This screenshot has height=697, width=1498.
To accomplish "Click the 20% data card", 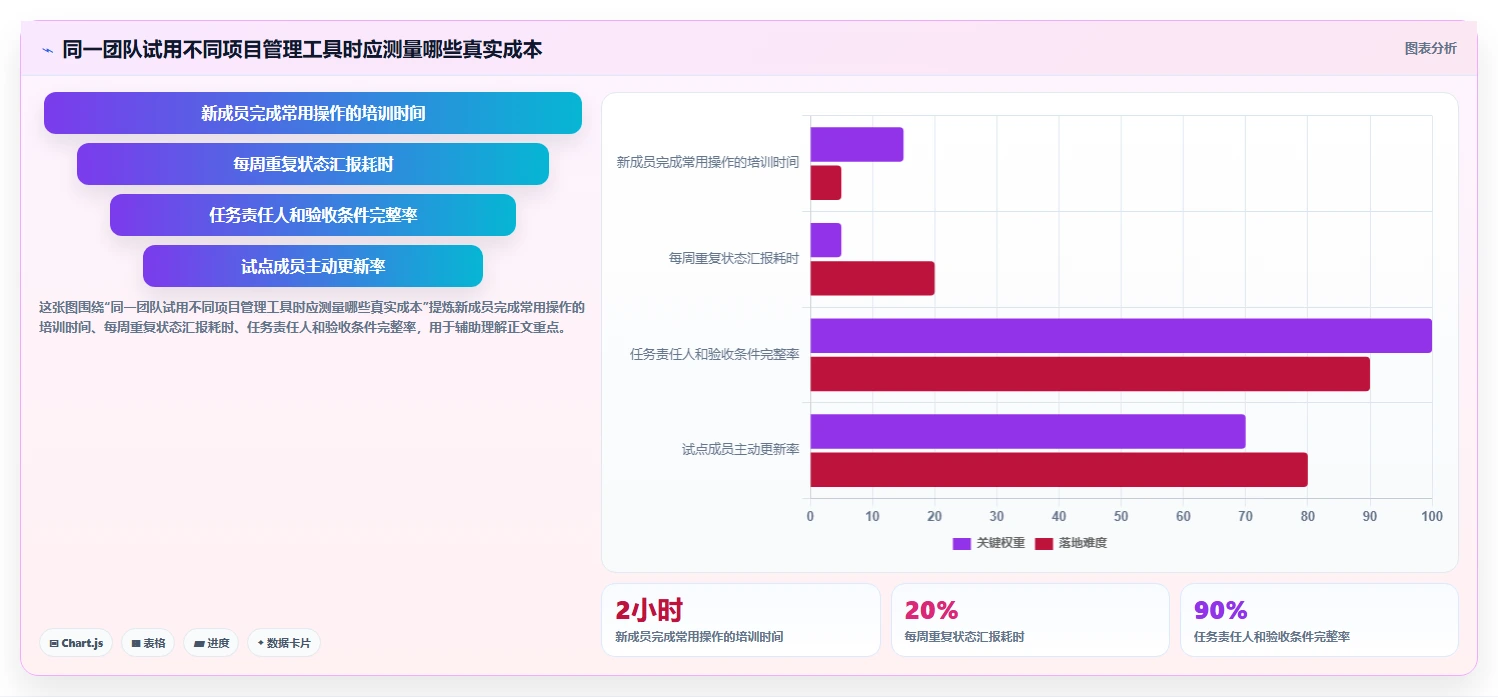I will pyautogui.click(x=1030, y=620).
